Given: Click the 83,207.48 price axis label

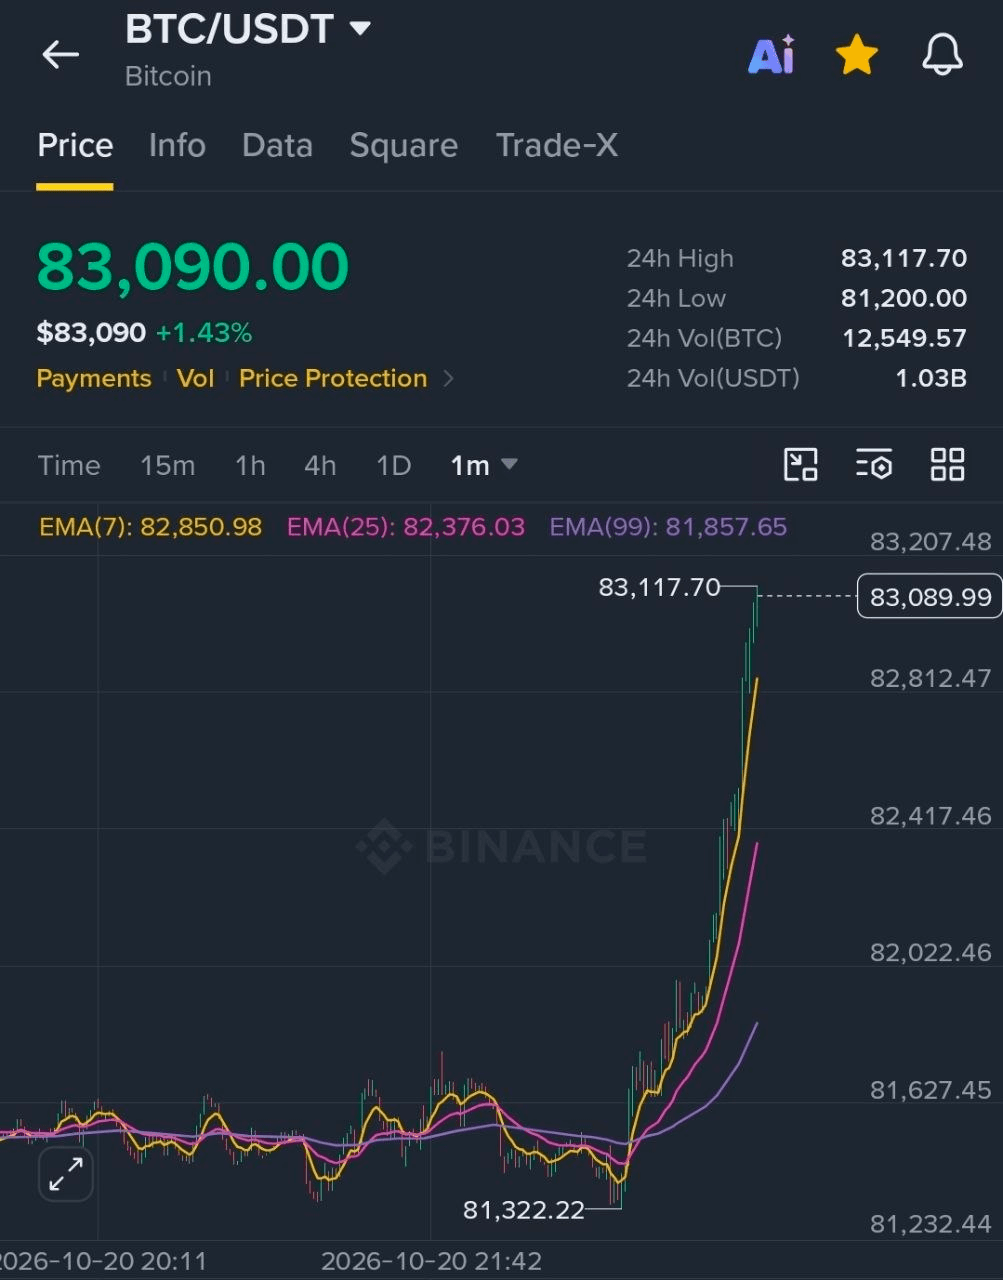Looking at the screenshot, I should [x=930, y=541].
